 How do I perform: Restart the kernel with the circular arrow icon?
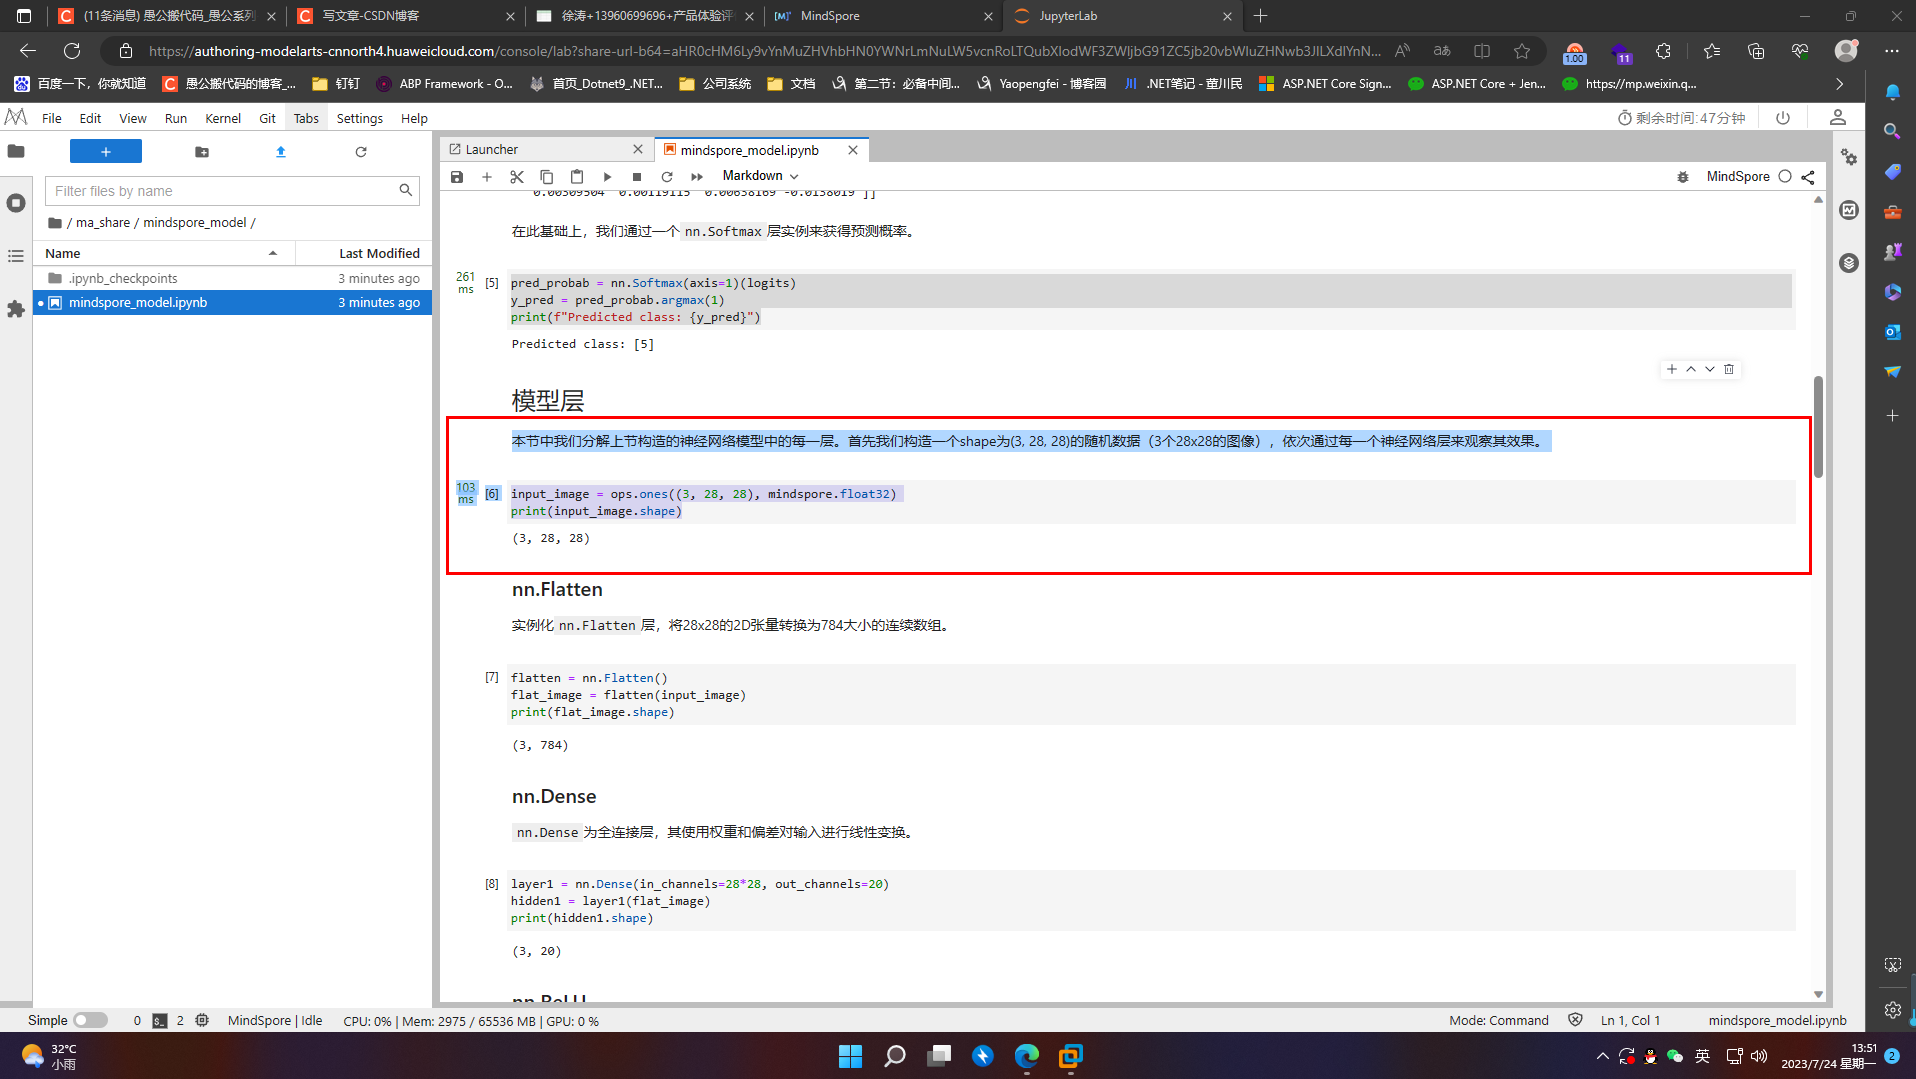click(x=667, y=177)
